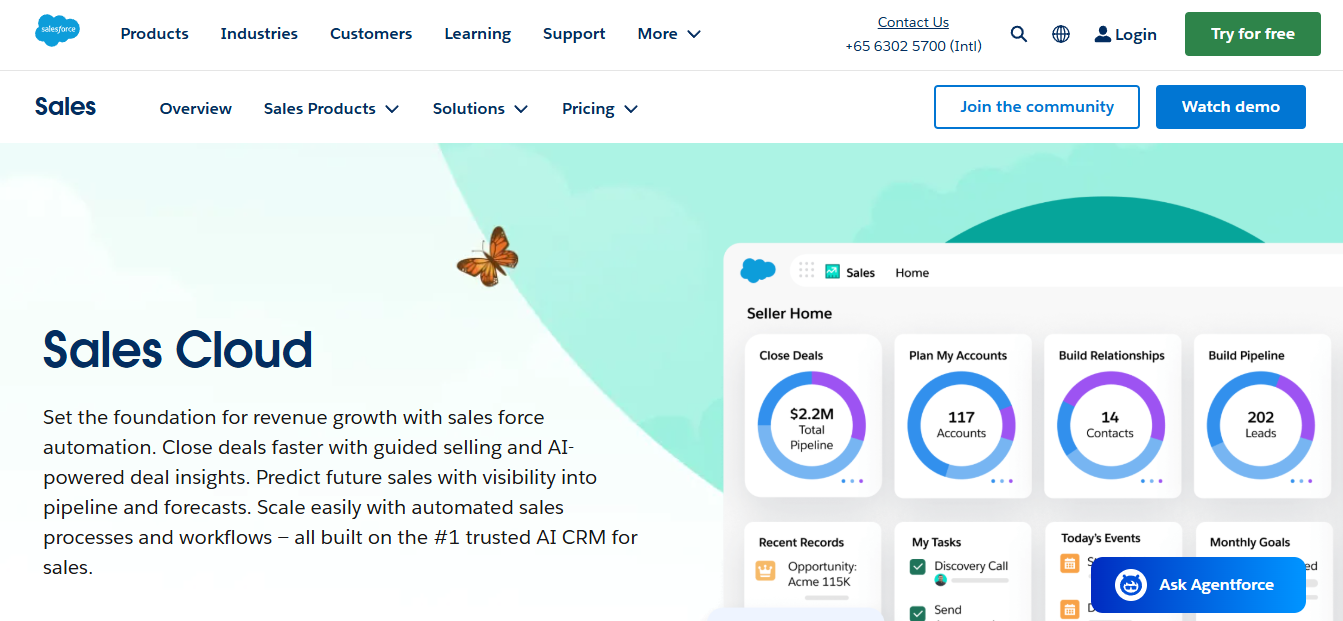
Task: Toggle the Send task checkbox
Action: 917,612
